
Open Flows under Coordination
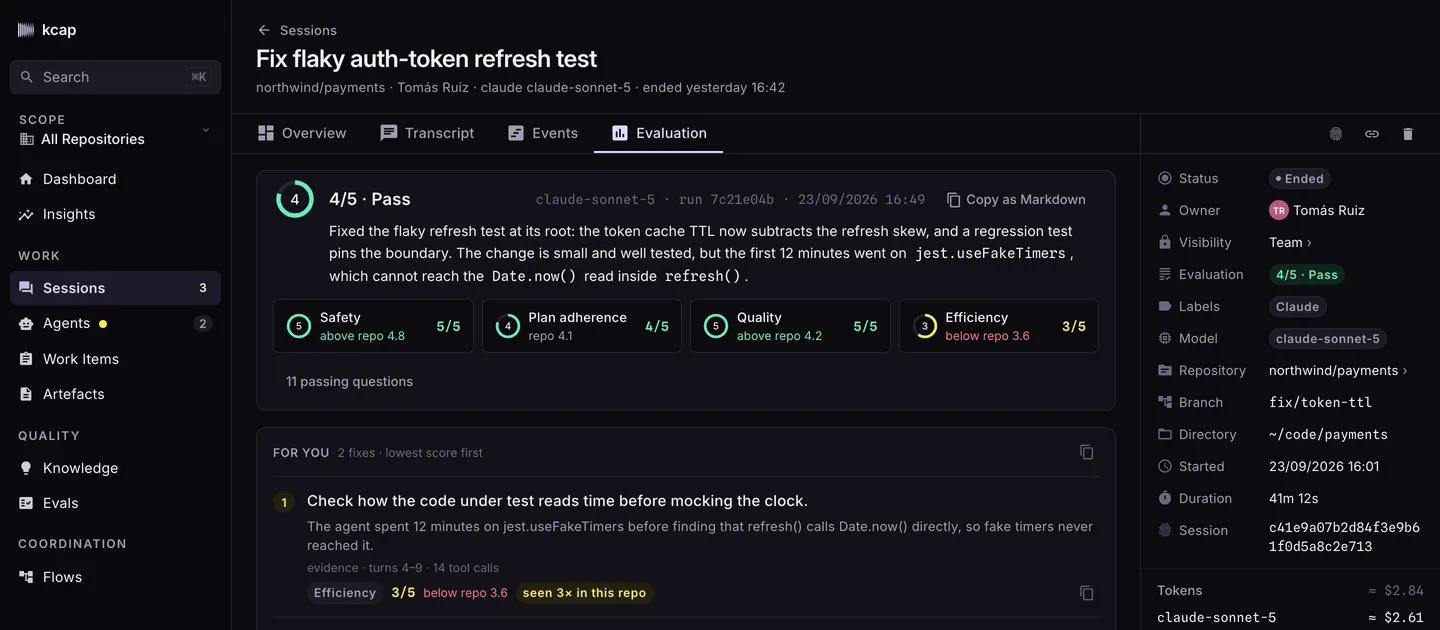pyautogui.click(x=115, y=577)
